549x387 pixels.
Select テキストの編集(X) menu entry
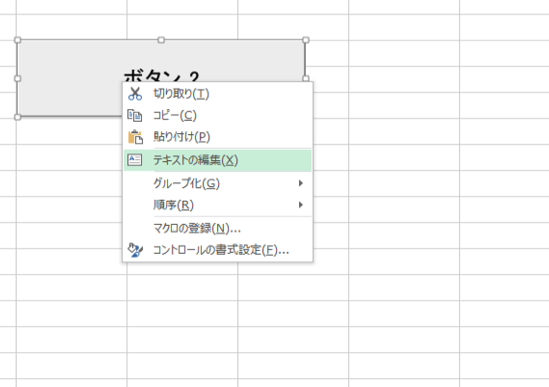(217, 160)
